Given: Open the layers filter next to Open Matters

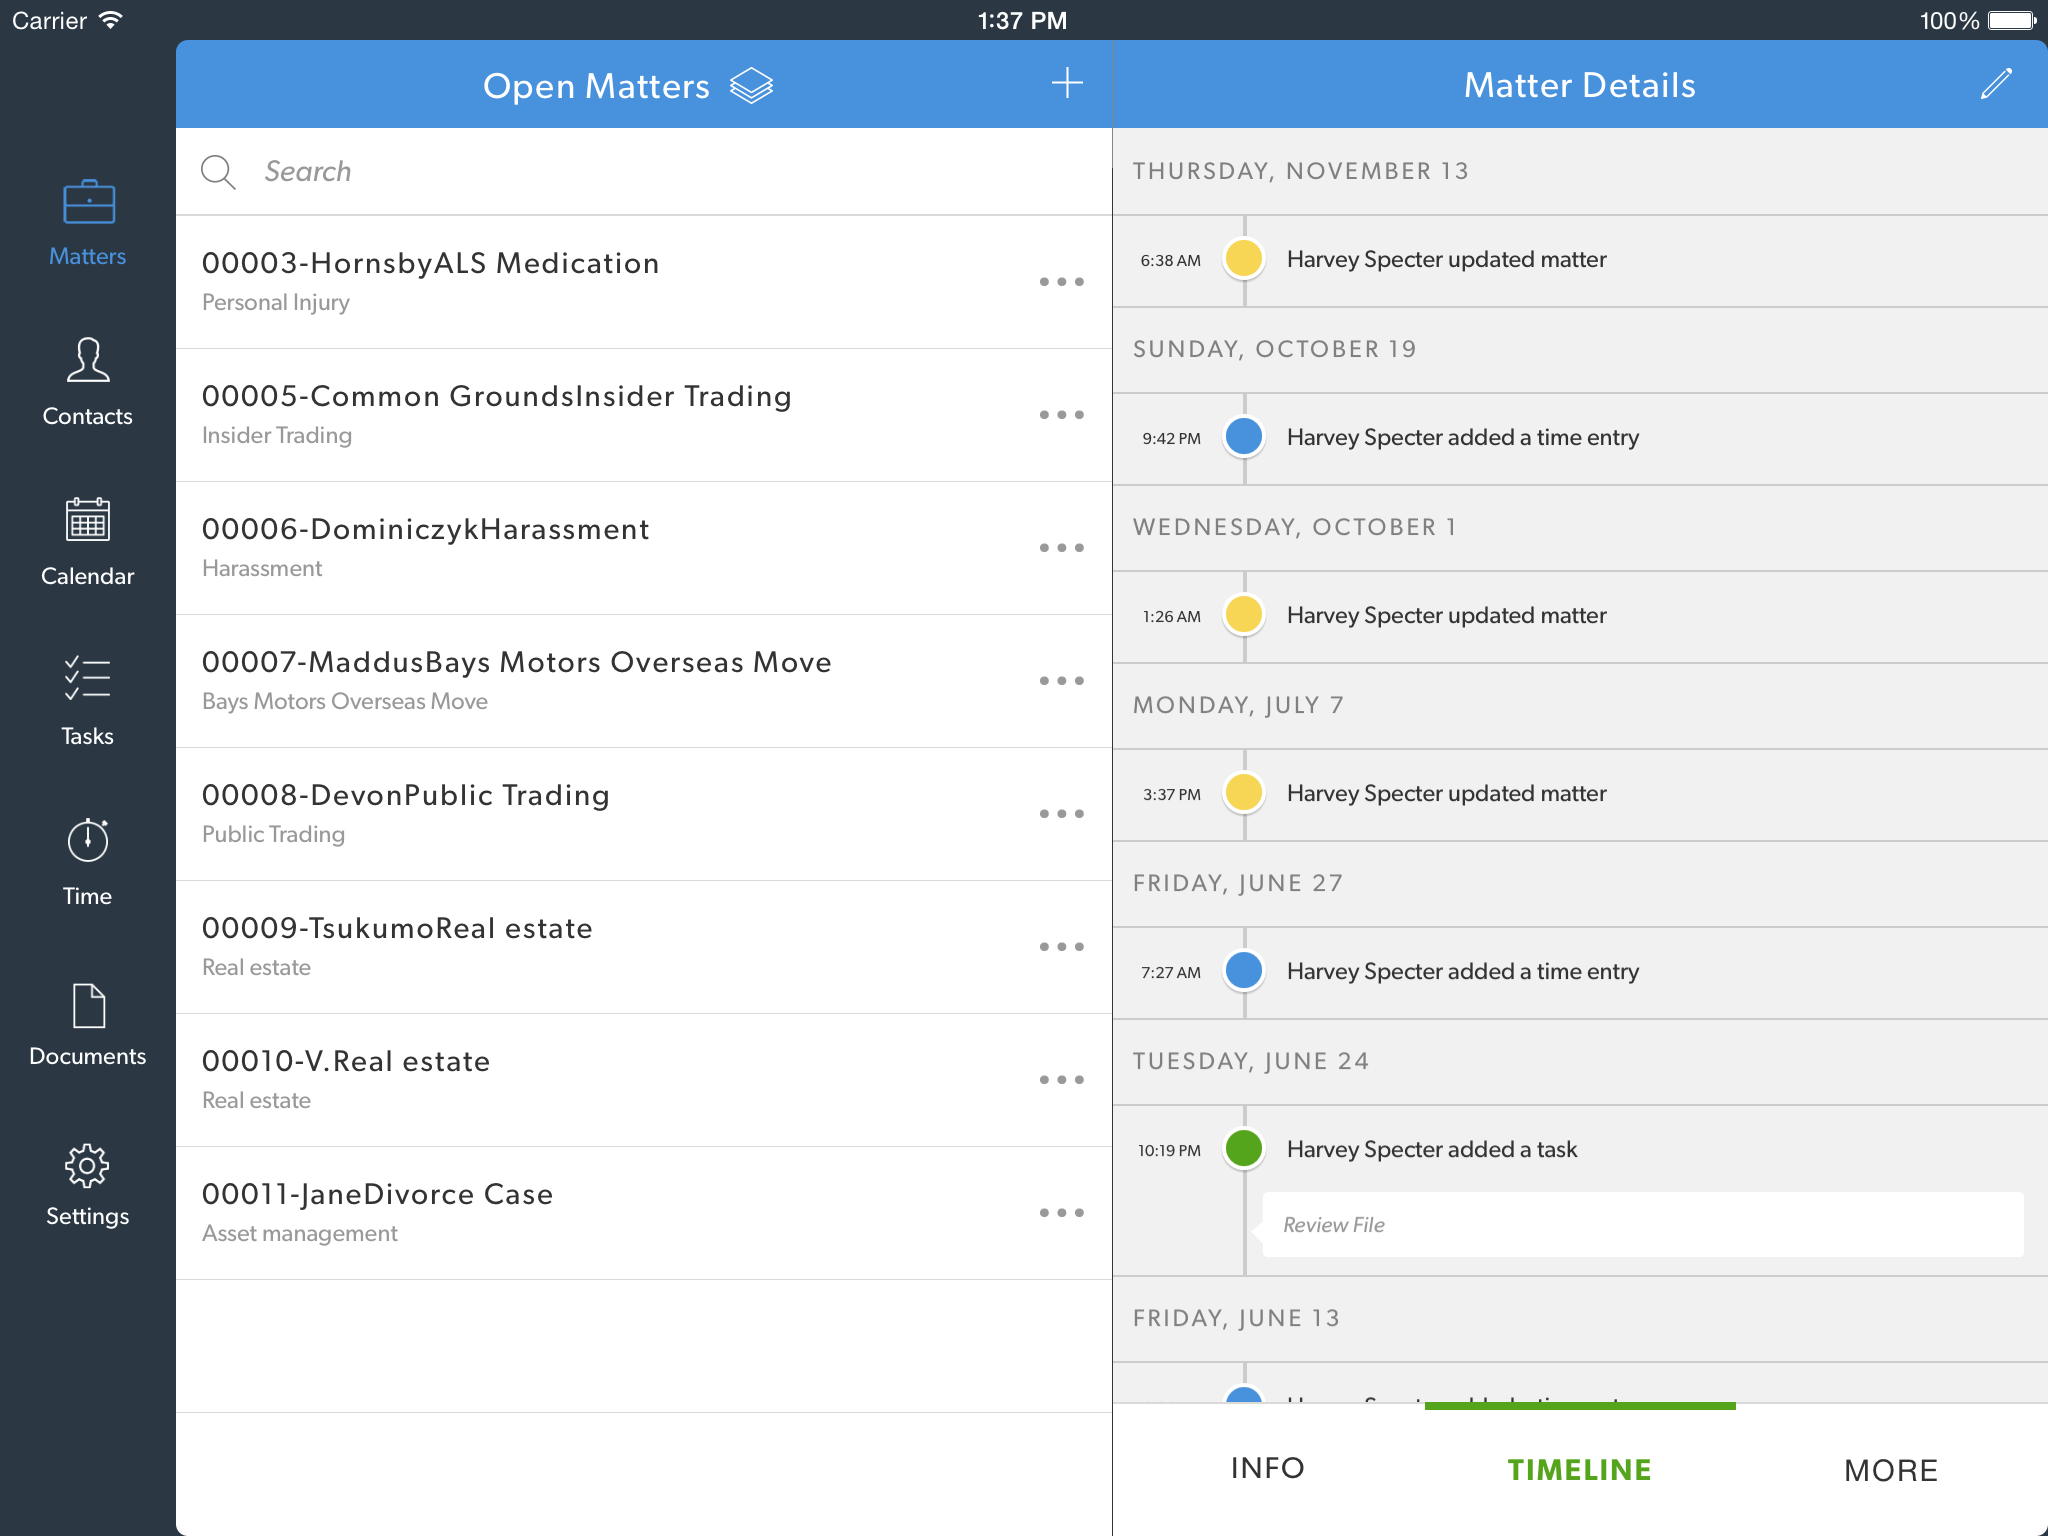Looking at the screenshot, I should click(x=752, y=86).
